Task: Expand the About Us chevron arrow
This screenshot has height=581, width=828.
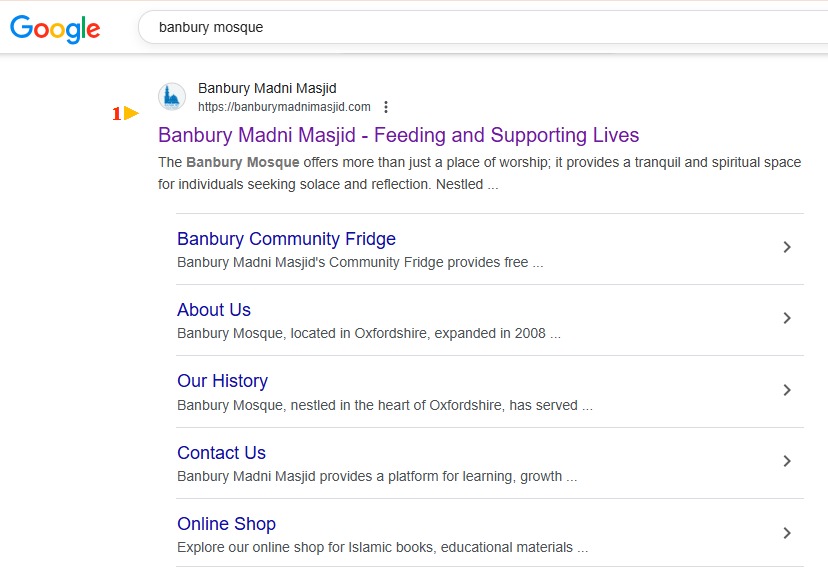Action: click(x=787, y=318)
